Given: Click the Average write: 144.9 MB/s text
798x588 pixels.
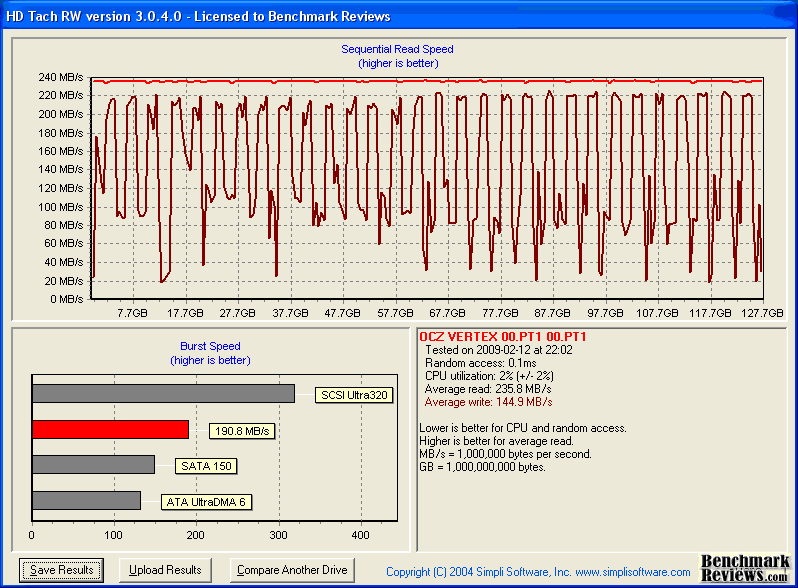Looking at the screenshot, I should pyautogui.click(x=489, y=402).
